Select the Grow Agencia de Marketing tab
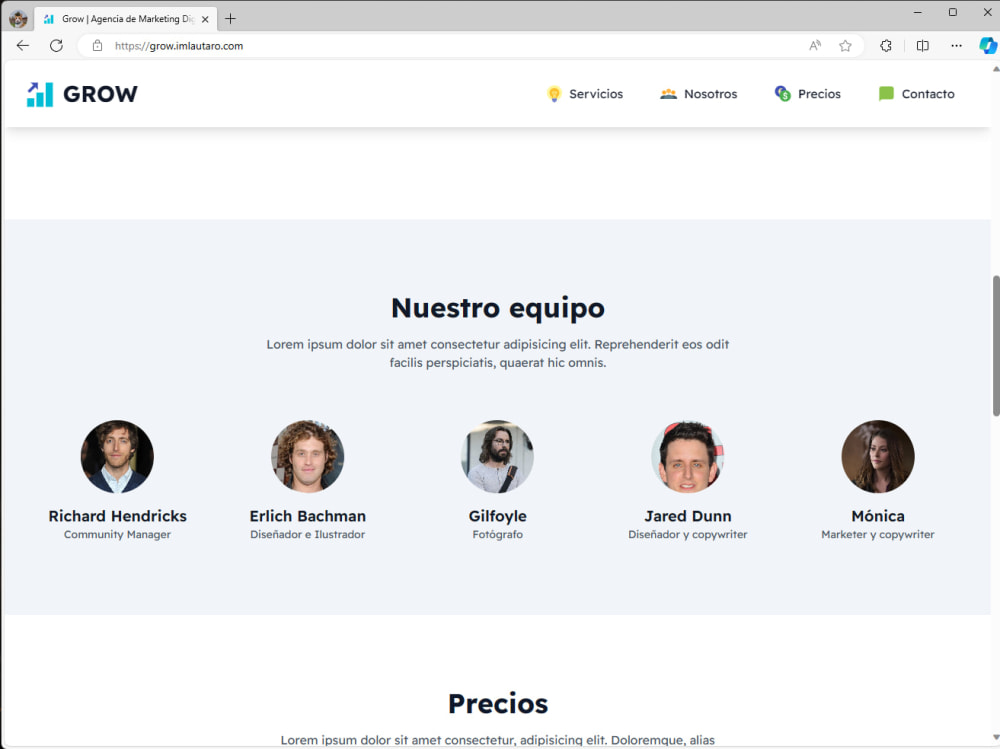This screenshot has width=1000, height=749. (x=126, y=19)
